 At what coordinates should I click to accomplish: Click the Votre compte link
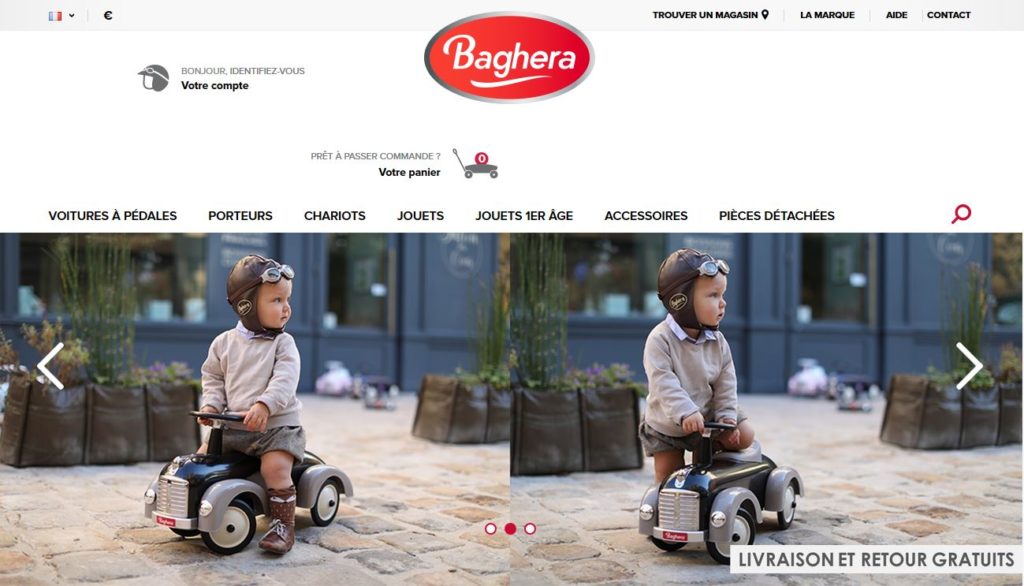[x=215, y=86]
